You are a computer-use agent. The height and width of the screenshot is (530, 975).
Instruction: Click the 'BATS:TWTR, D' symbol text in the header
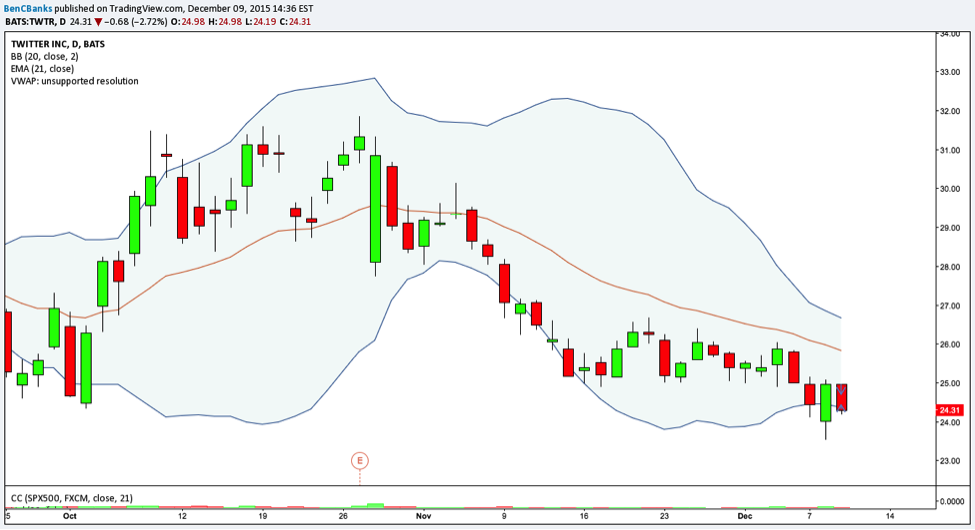pos(35,22)
